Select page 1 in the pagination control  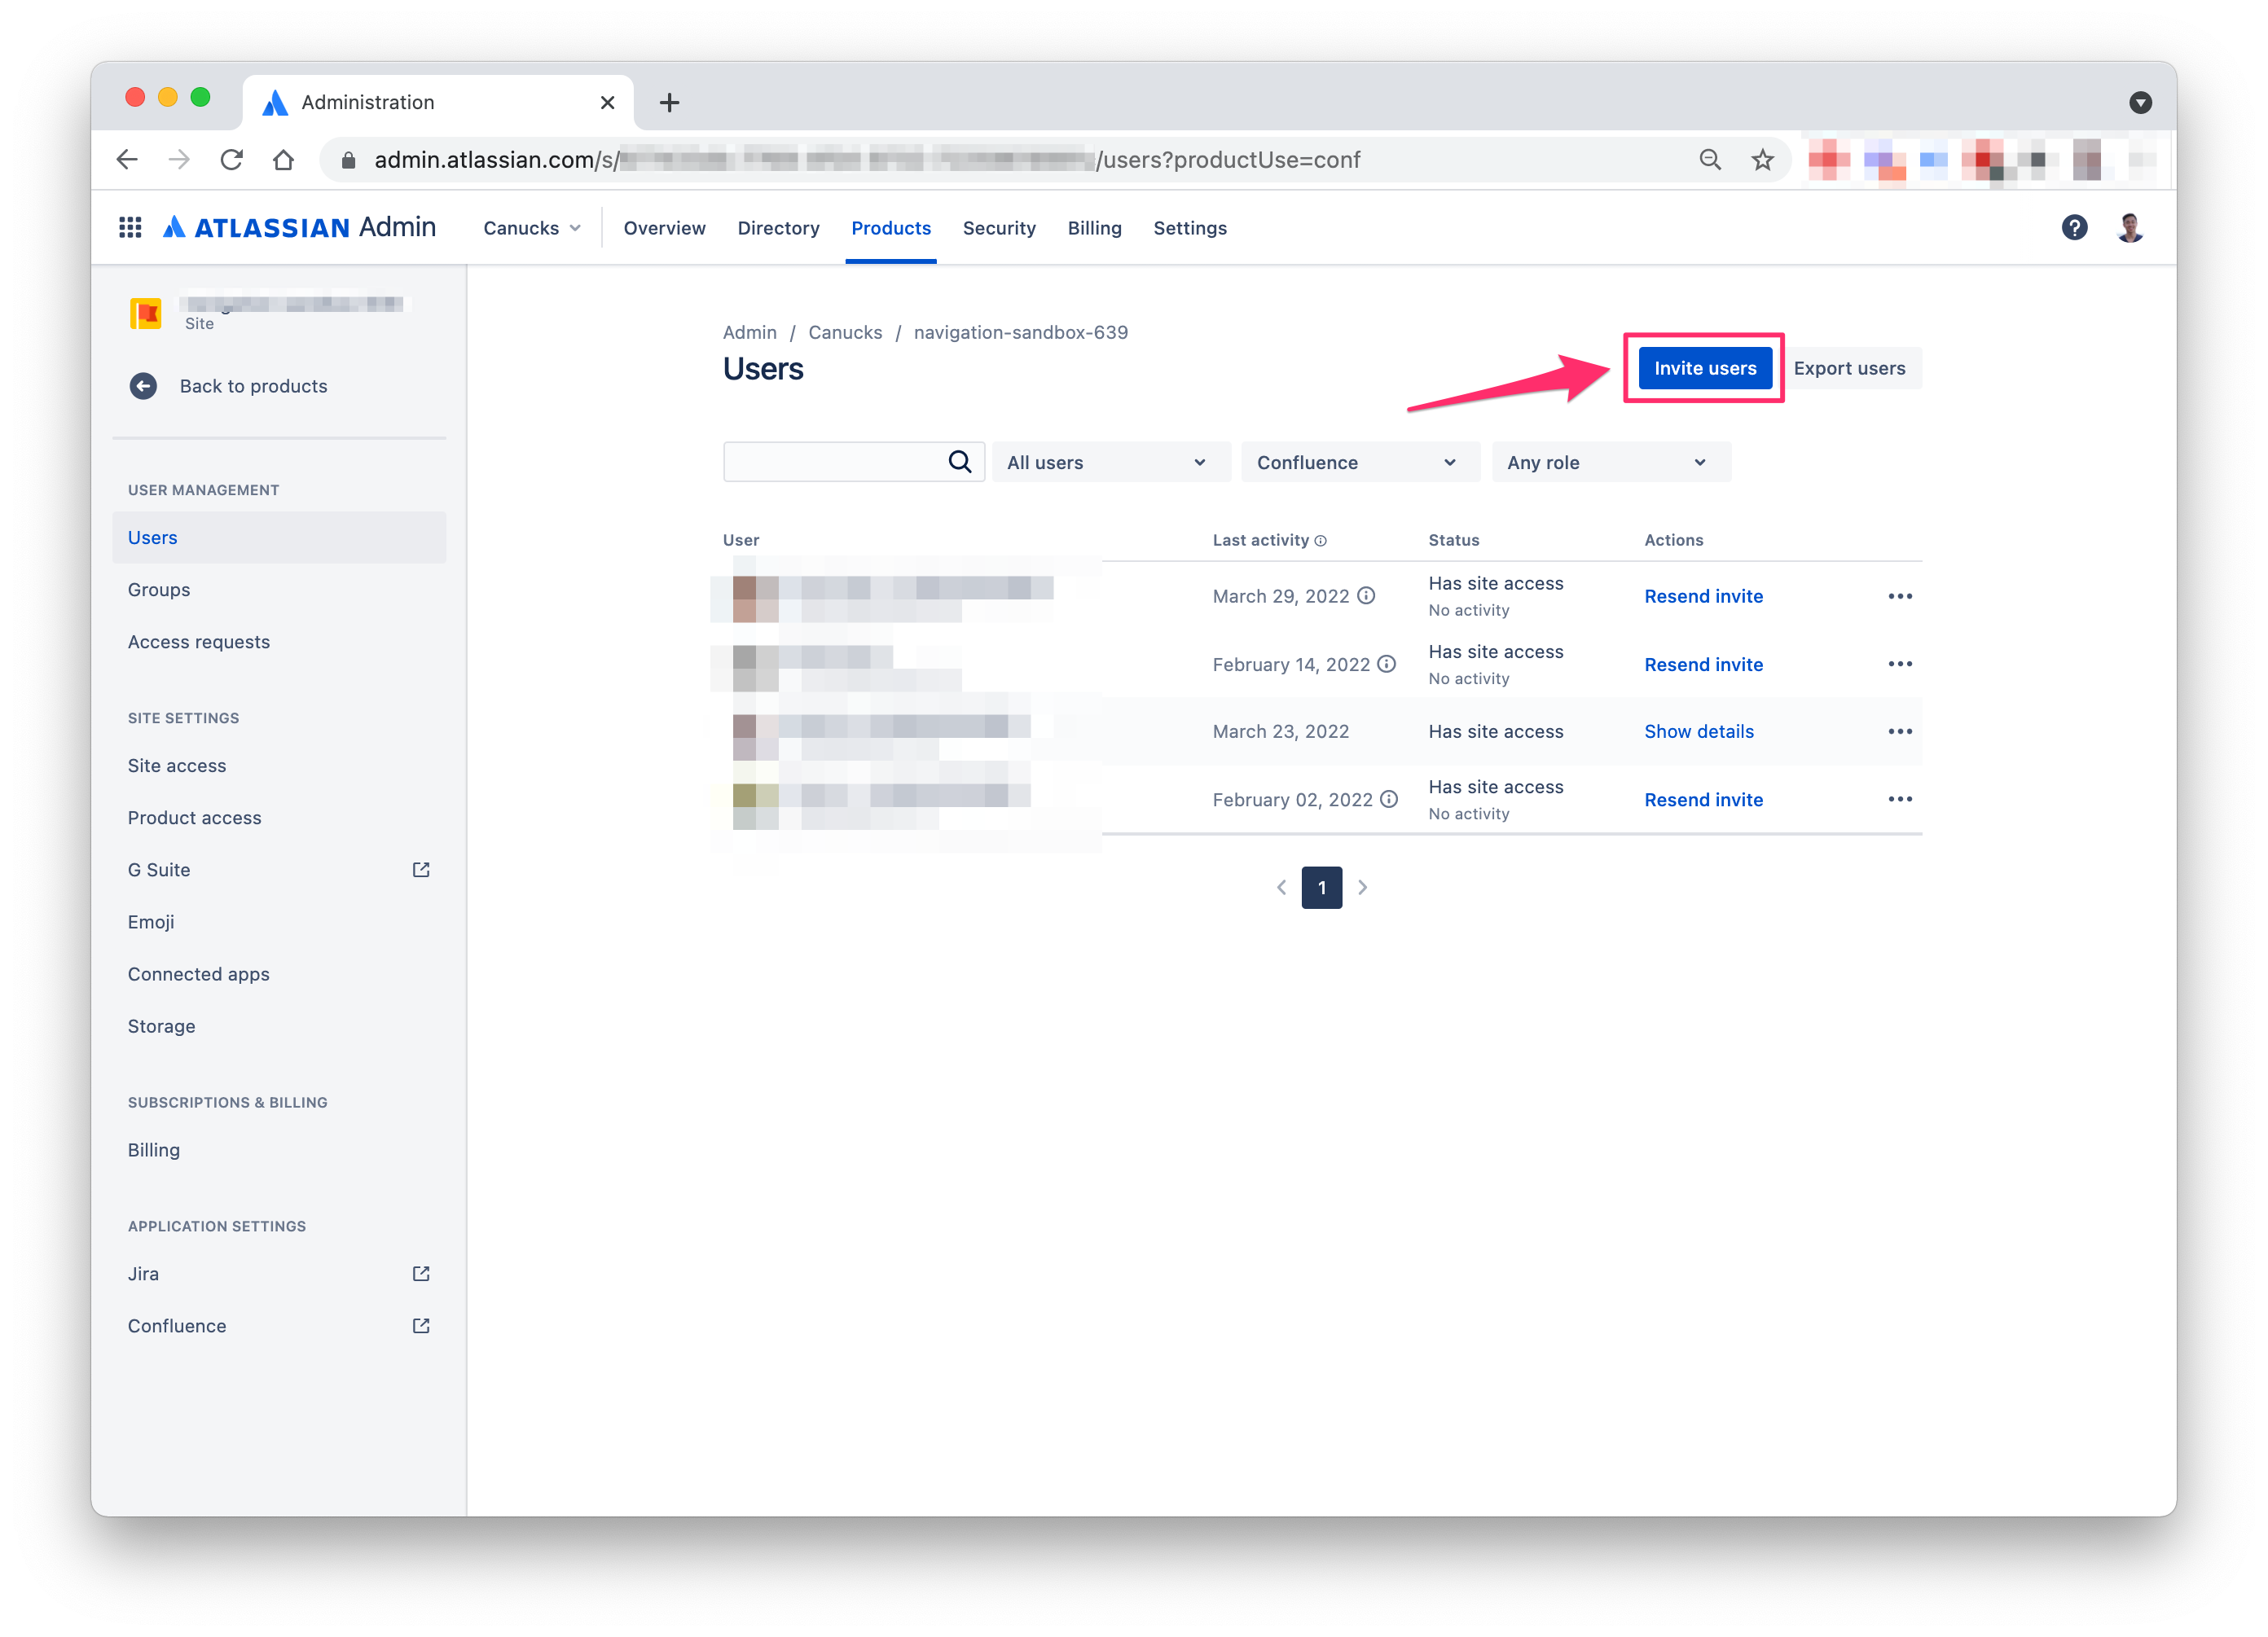click(1322, 887)
